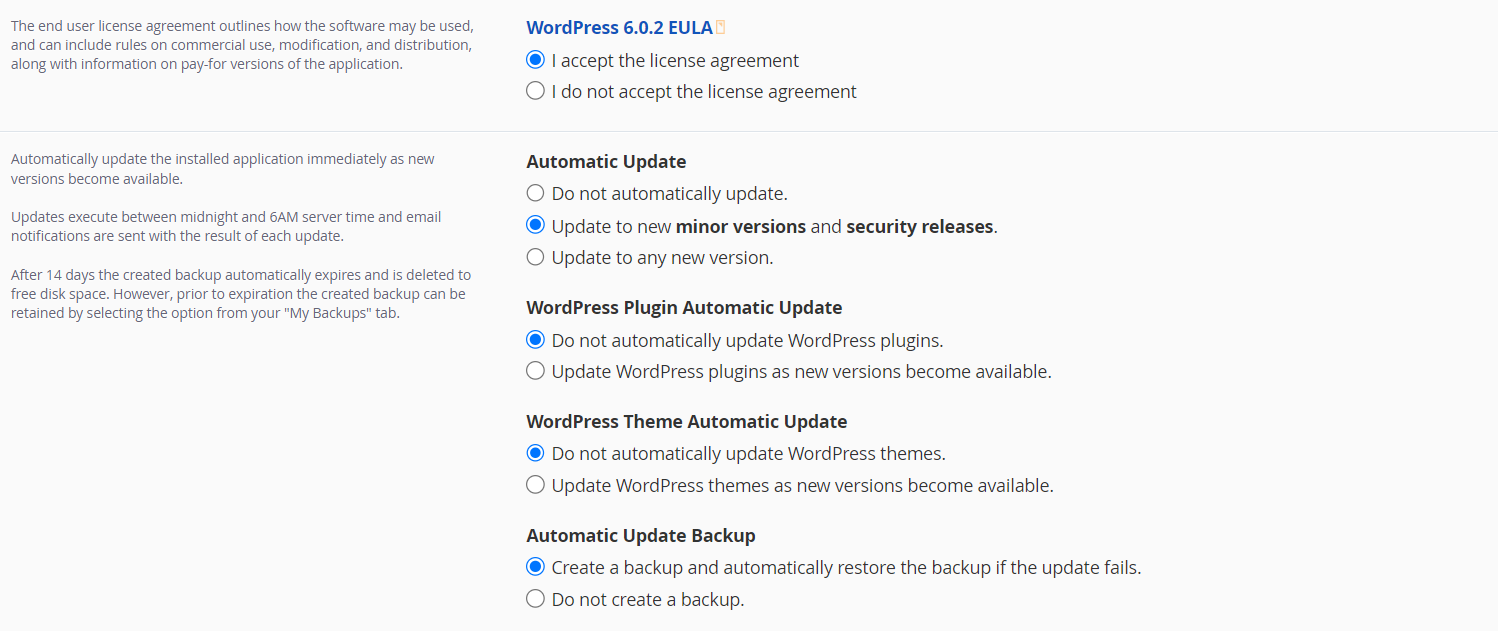Image resolution: width=1498 pixels, height=631 pixels.
Task: Click the "WordPress Theme Automatic Update" heading
Action: (686, 421)
